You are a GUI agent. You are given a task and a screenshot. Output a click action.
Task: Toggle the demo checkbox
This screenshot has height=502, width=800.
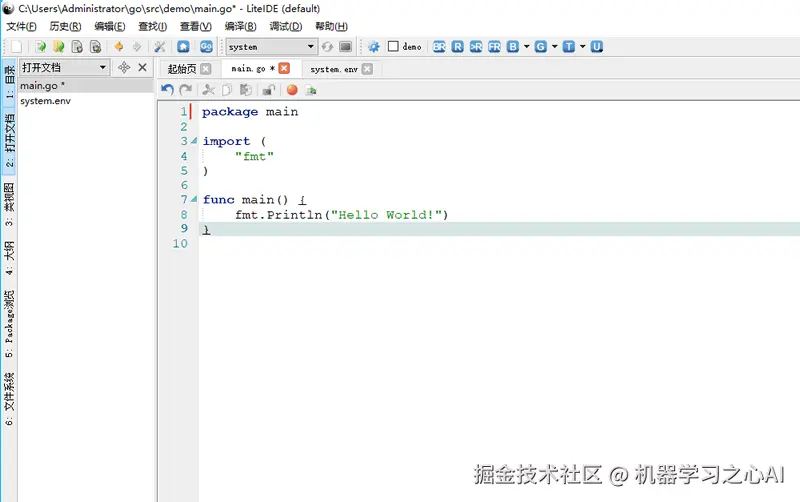pos(393,46)
